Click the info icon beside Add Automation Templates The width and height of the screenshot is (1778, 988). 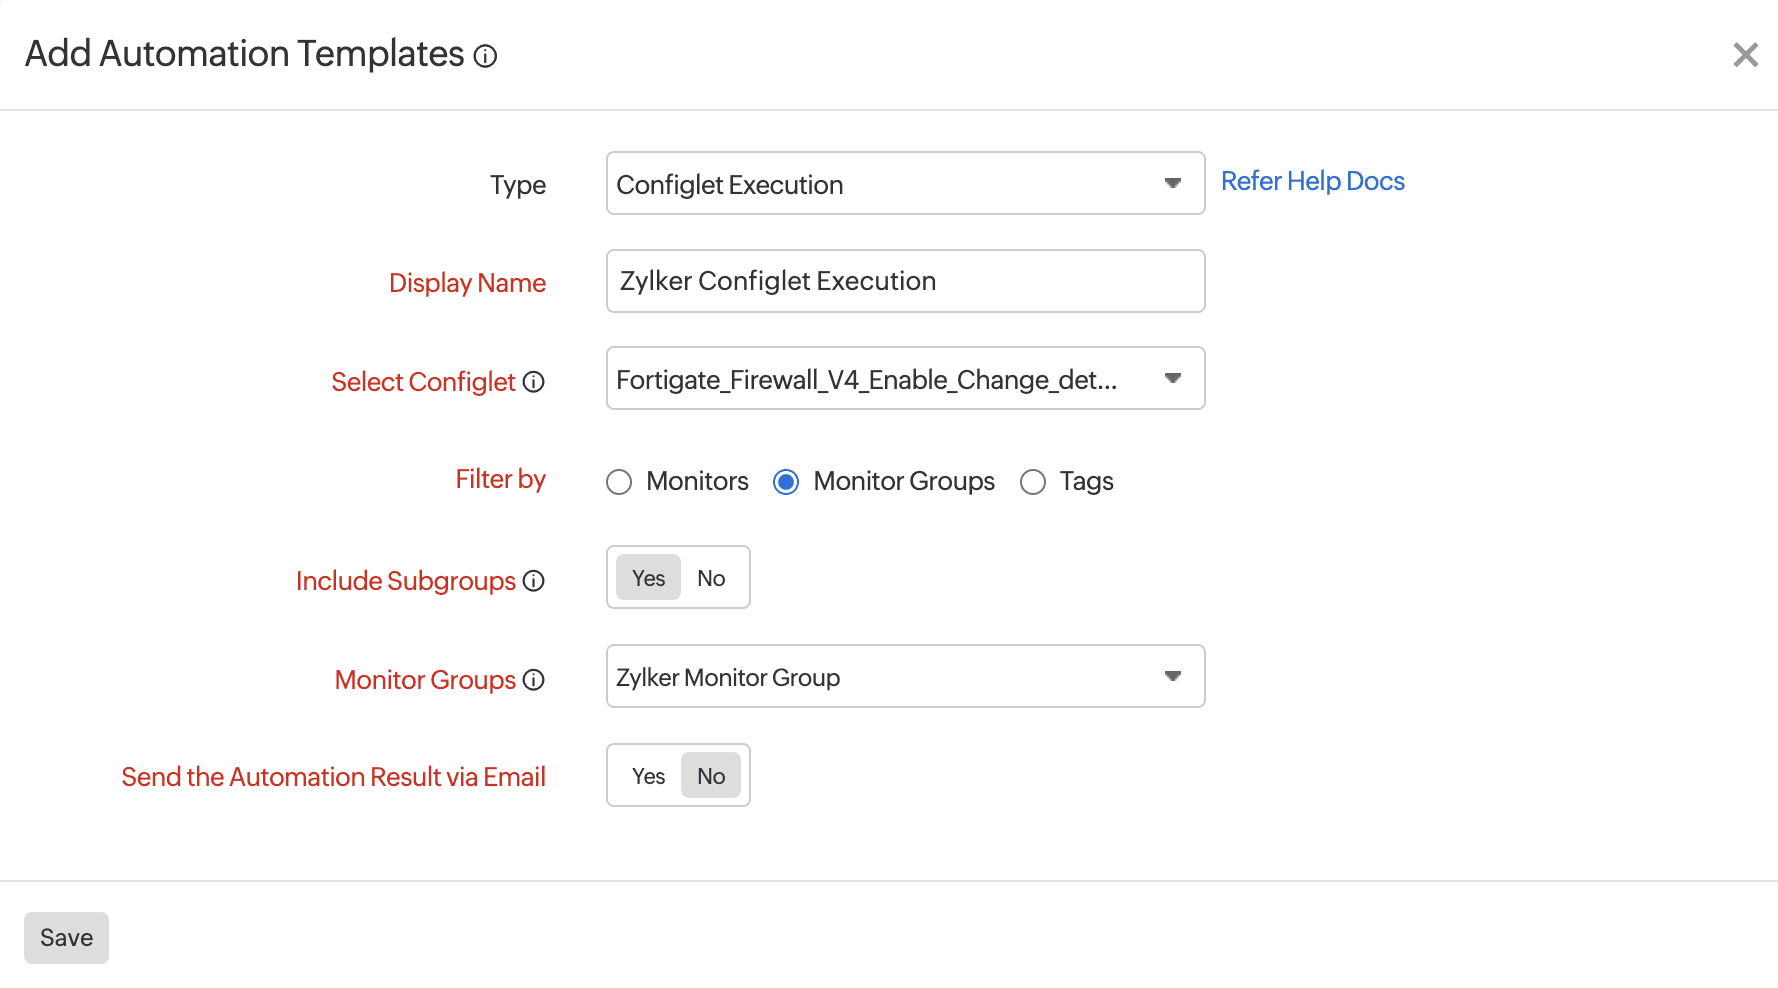[485, 56]
